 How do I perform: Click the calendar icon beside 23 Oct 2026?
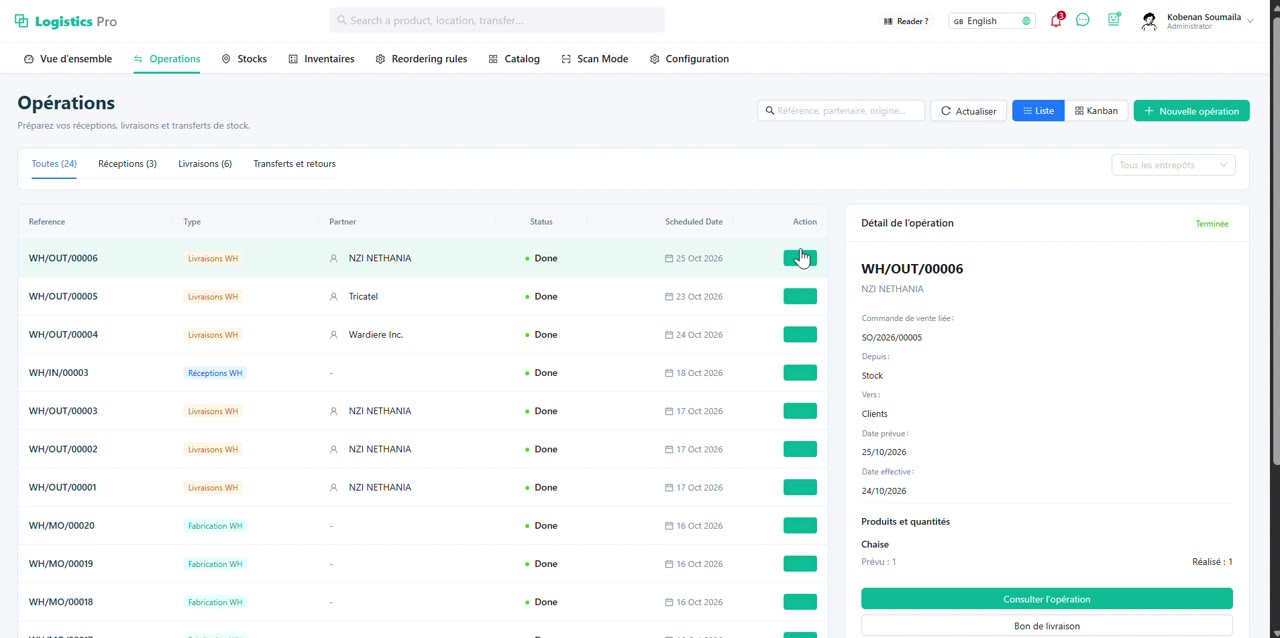(669, 296)
